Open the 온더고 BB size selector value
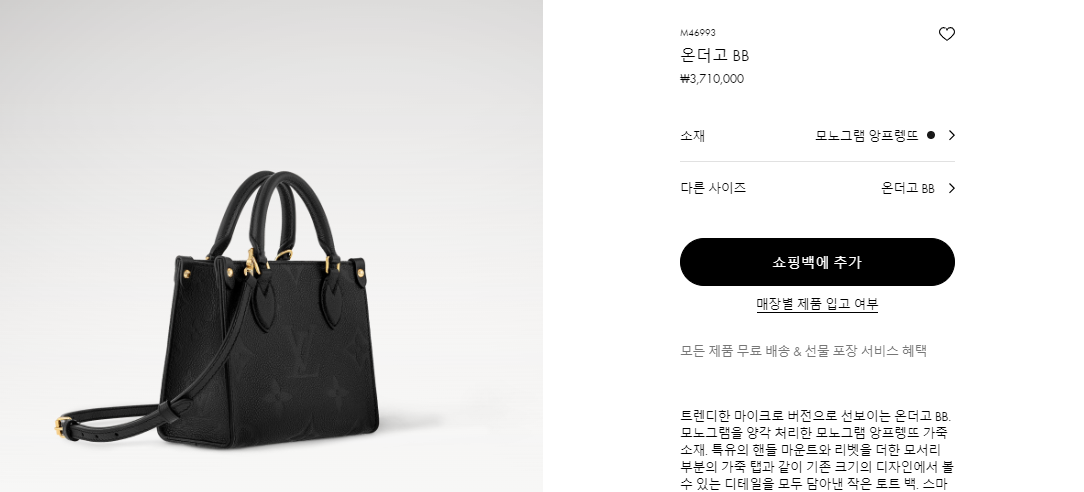1084x492 pixels. [x=908, y=188]
